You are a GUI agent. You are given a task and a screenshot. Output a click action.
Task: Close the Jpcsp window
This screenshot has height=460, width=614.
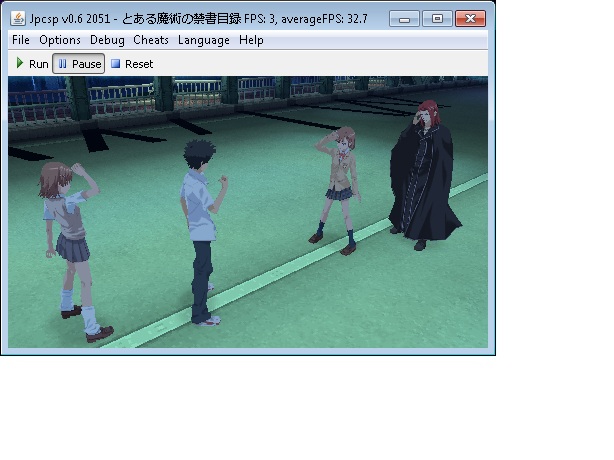(x=470, y=19)
